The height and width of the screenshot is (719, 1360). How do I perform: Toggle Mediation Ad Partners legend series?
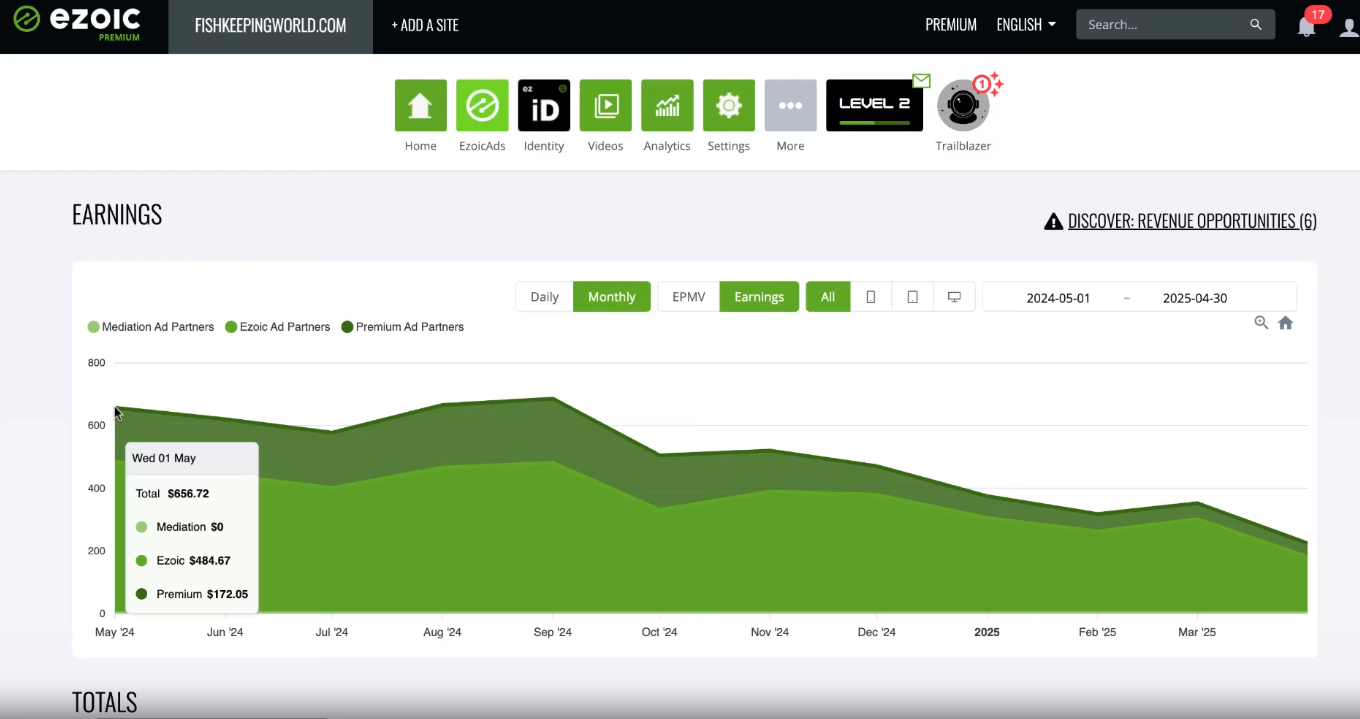[x=151, y=327]
